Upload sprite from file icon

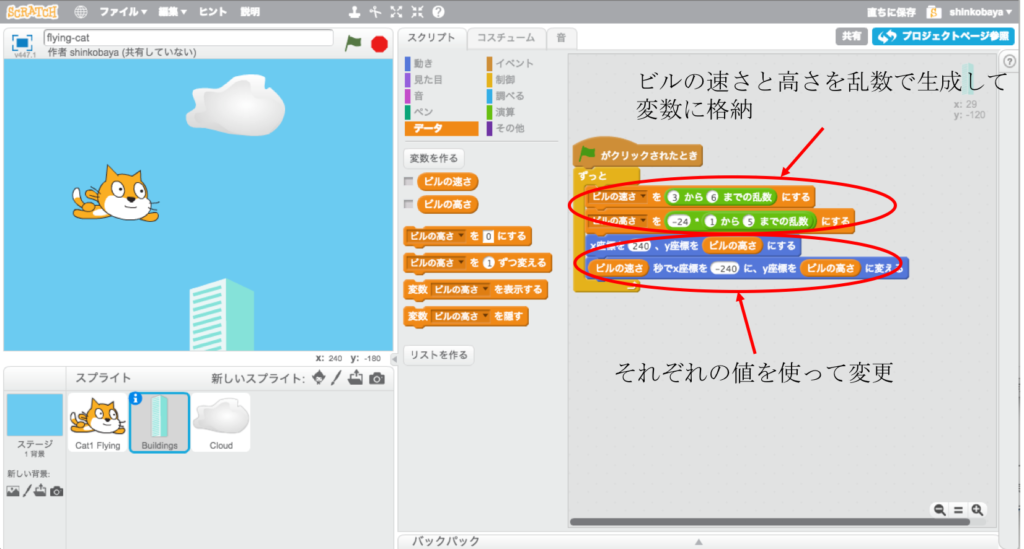(355, 378)
